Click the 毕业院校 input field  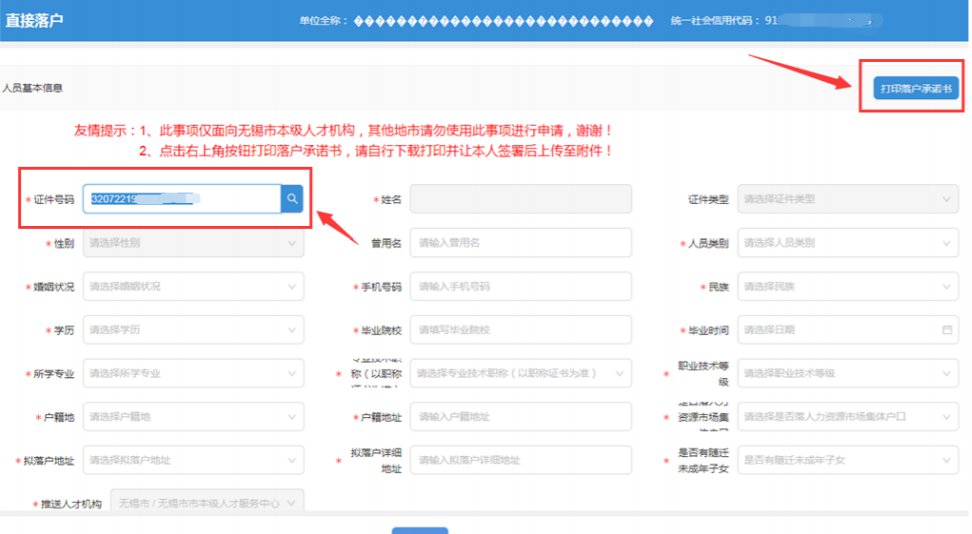click(520, 329)
